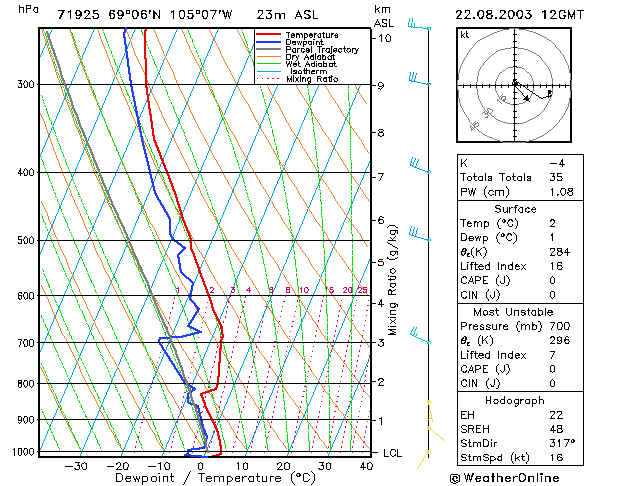This screenshot has width=629, height=486.
Task: Click 'CAPE (J)' in the Surface section
Action: point(485,281)
